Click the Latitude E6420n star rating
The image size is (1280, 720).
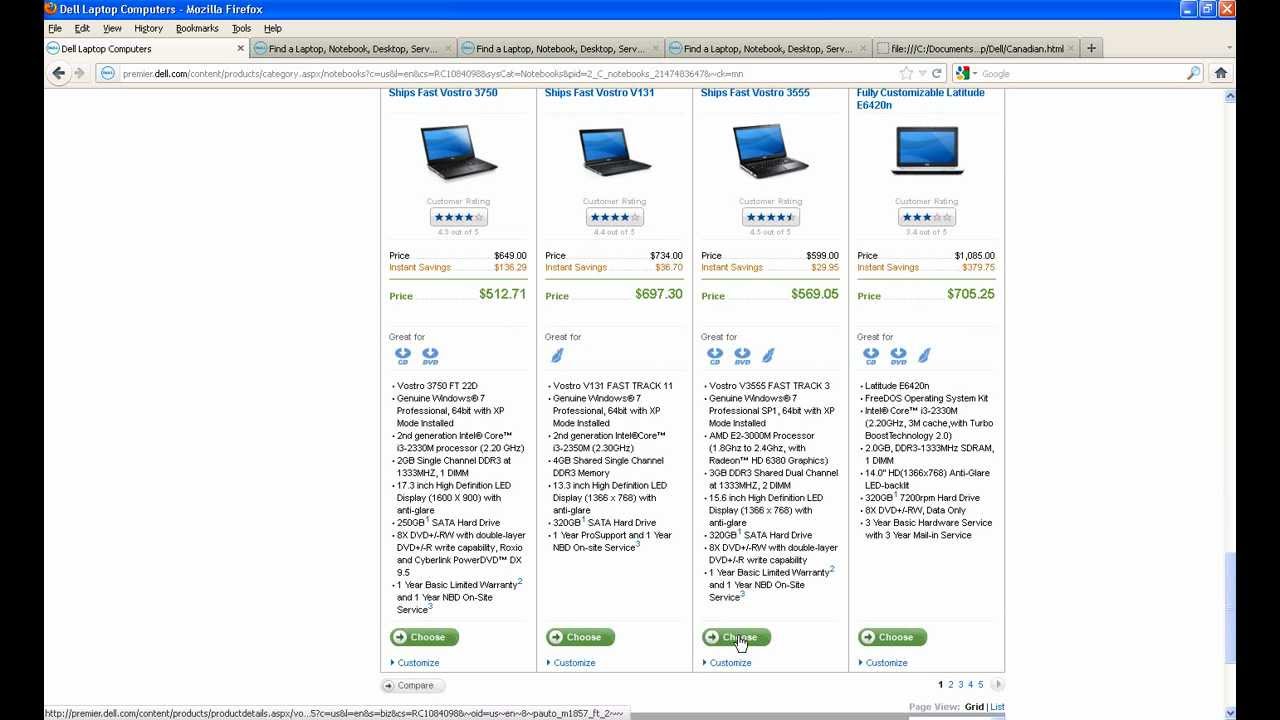(926, 217)
